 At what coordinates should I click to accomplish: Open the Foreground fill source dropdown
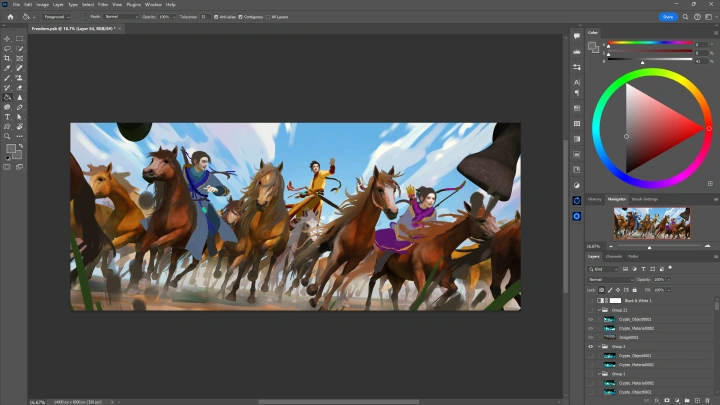56,17
